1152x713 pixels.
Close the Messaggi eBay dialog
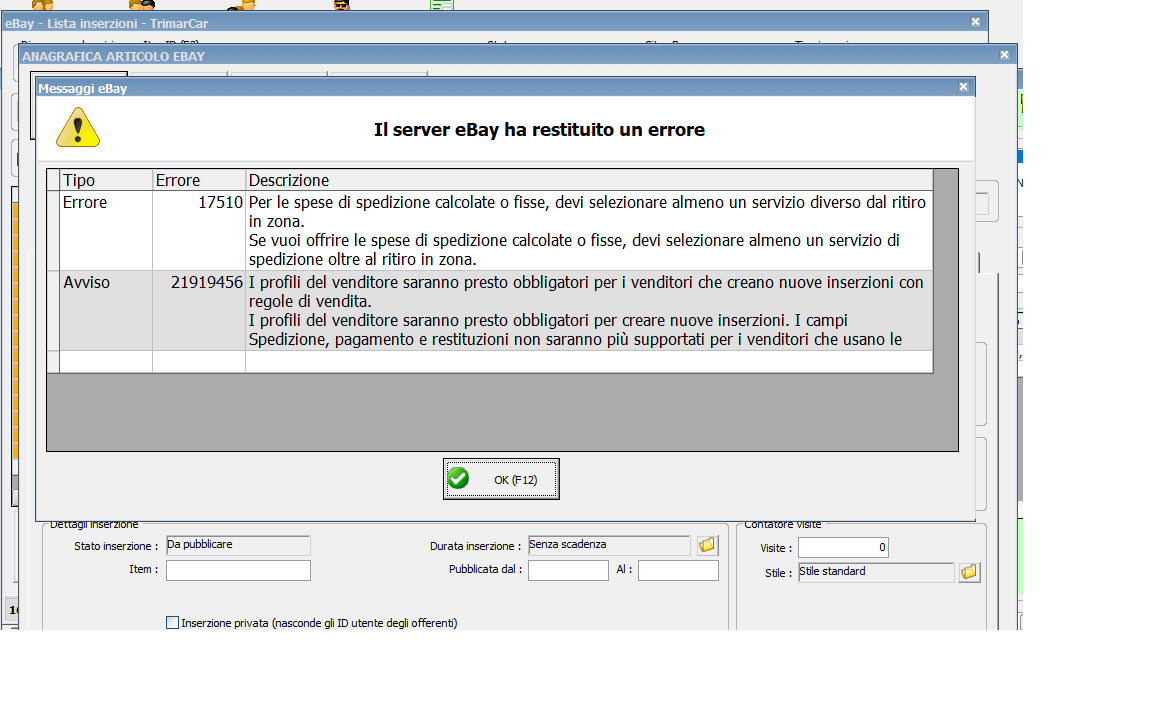pos(963,87)
